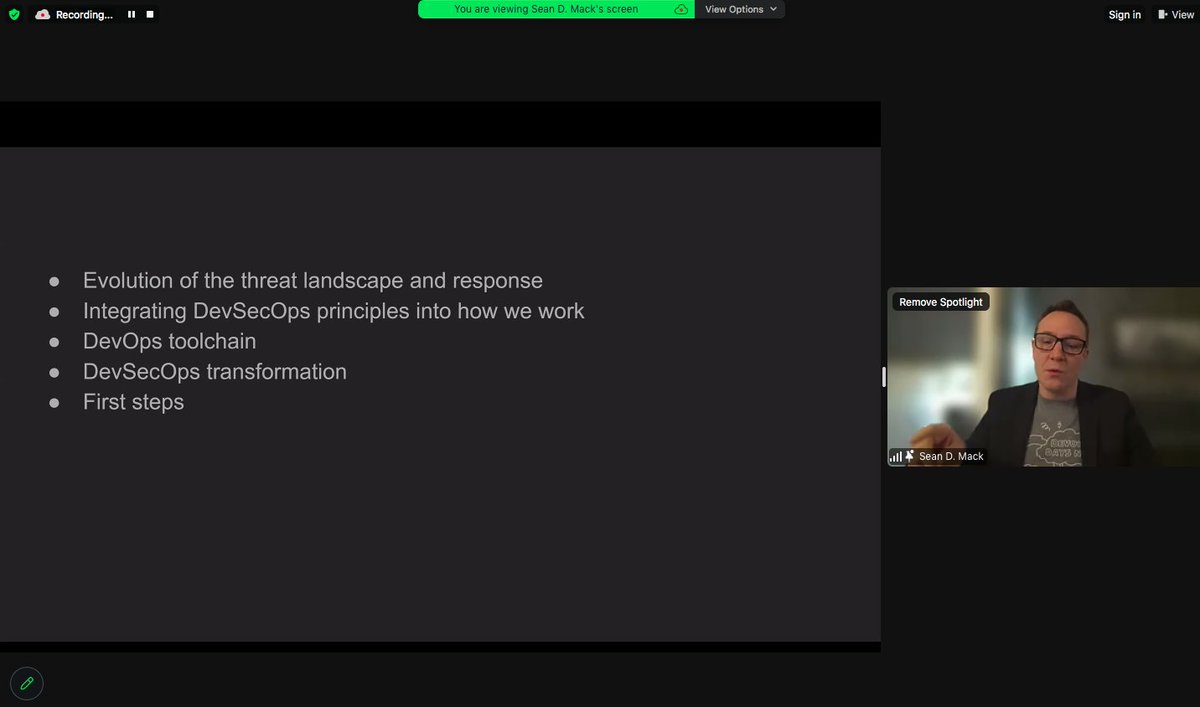This screenshot has height=707, width=1200.
Task: Pause the recording
Action: [131, 15]
